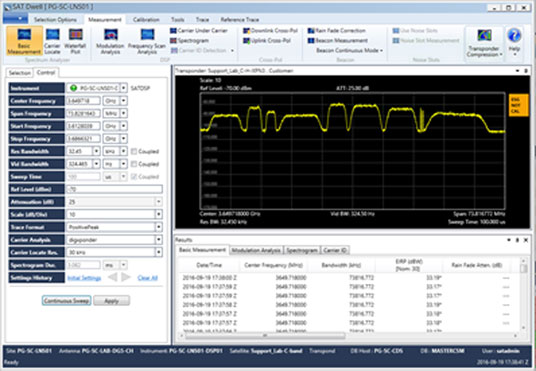This screenshot has width=536, height=371.
Task: Sort by Date/Time column header
Action: (x=209, y=265)
